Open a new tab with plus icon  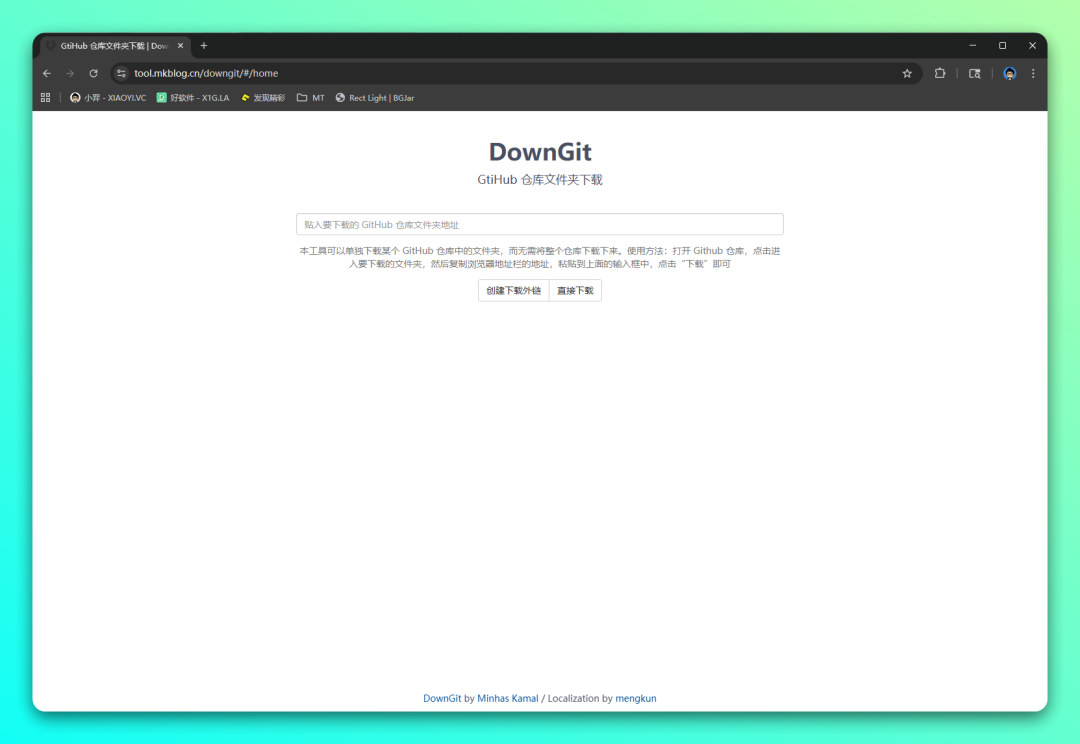click(x=204, y=46)
